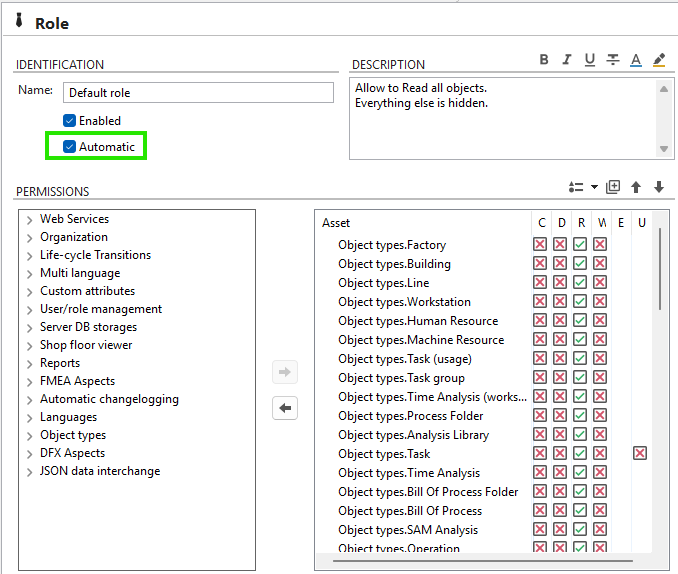This screenshot has height=574, width=678.
Task: Apply strikethrough formatting to the description
Action: pyautogui.click(x=613, y=60)
